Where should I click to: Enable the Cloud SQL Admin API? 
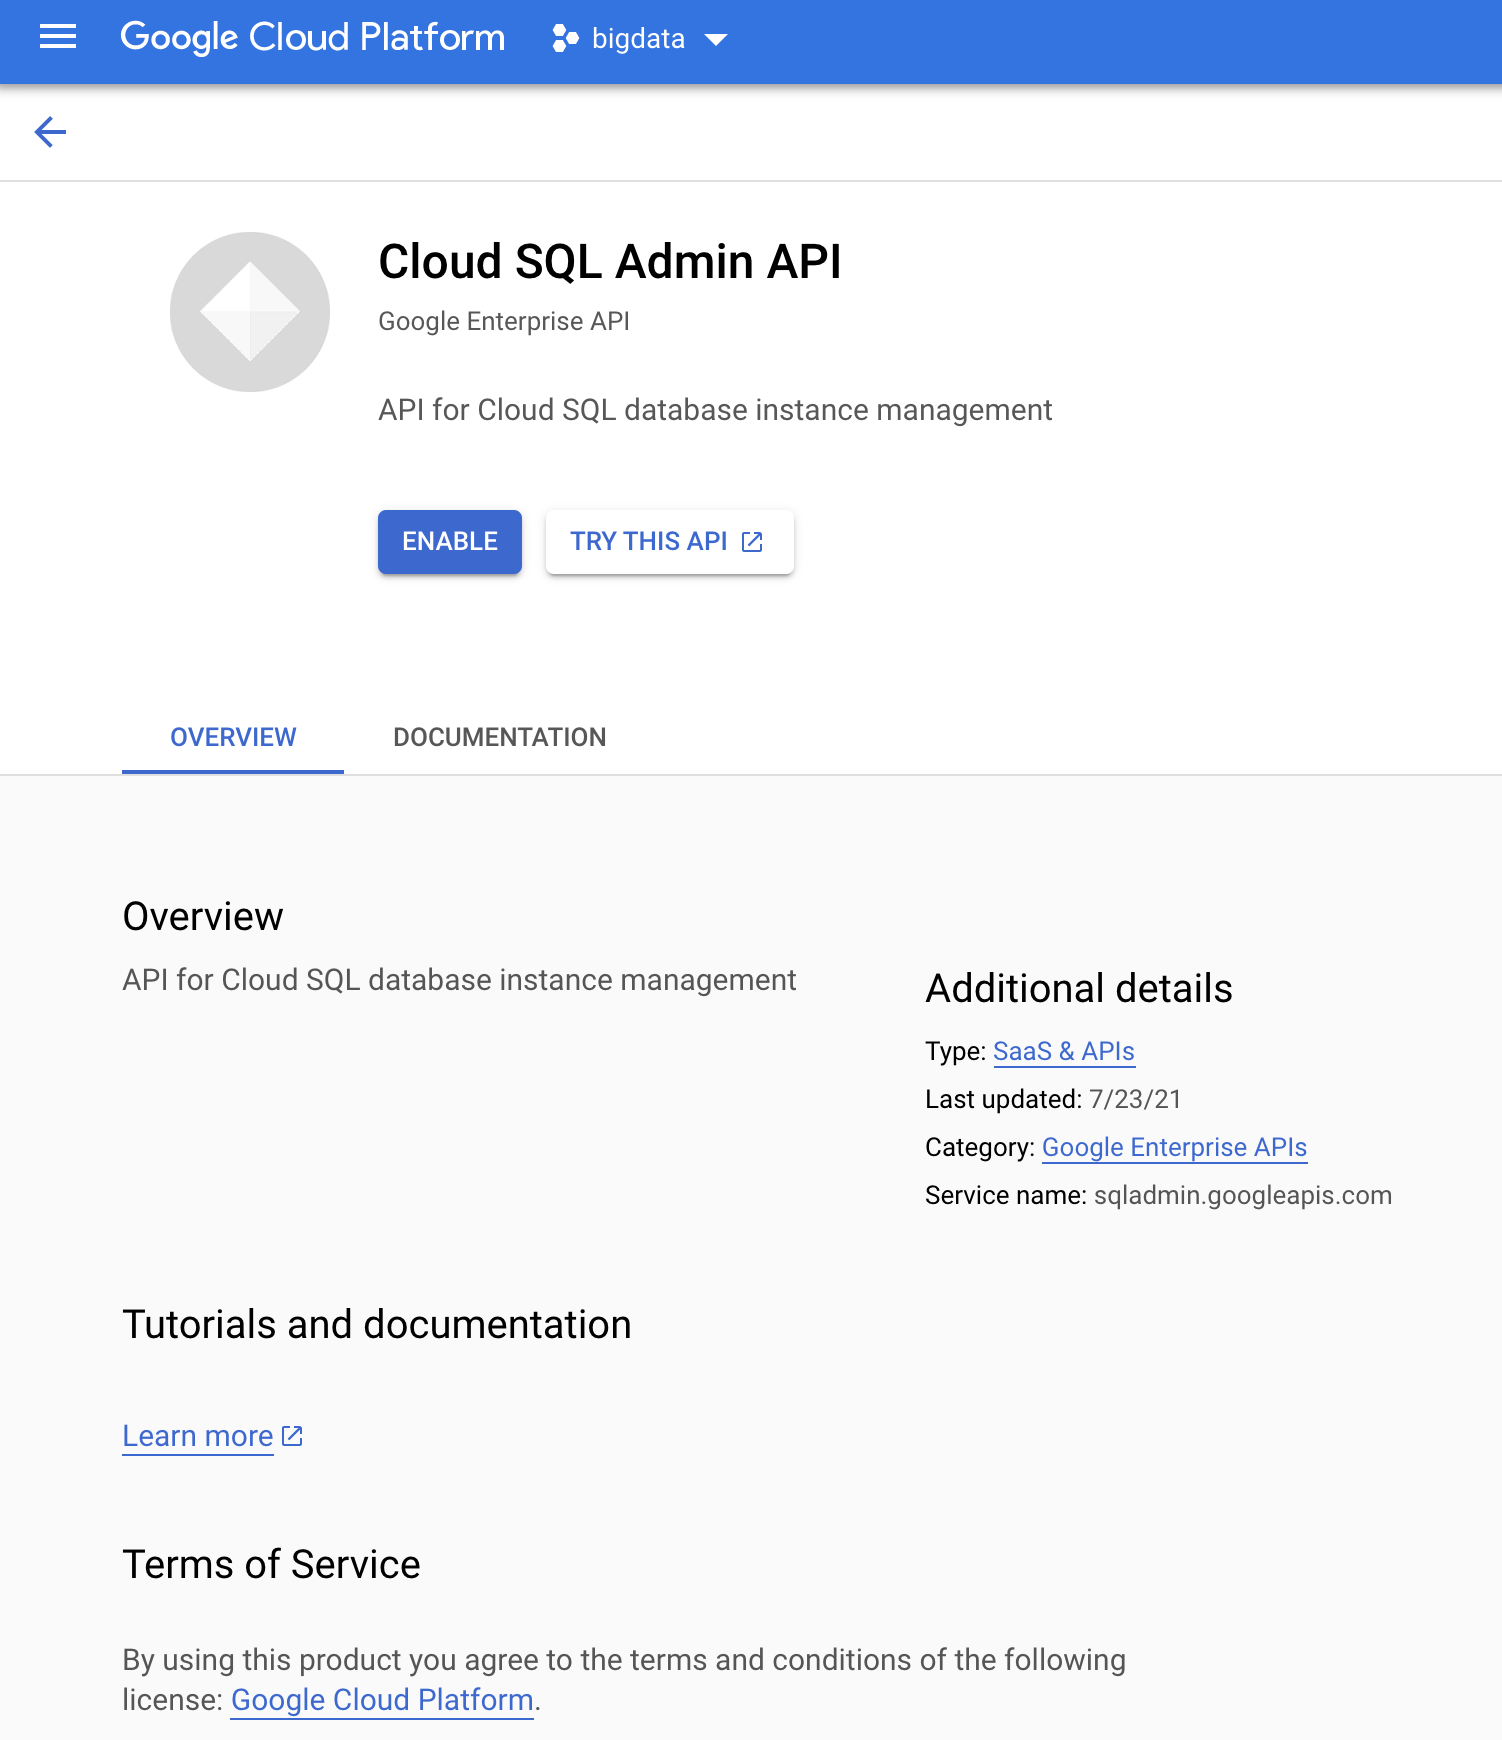[x=450, y=541]
